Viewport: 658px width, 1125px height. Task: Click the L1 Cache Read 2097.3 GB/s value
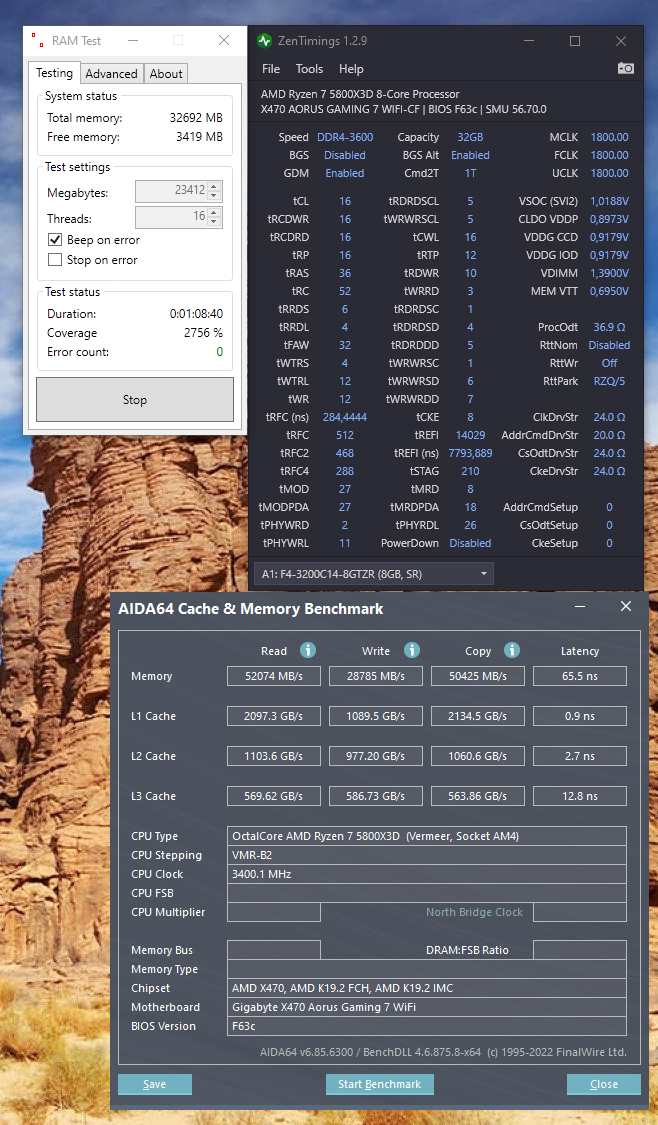coord(273,716)
